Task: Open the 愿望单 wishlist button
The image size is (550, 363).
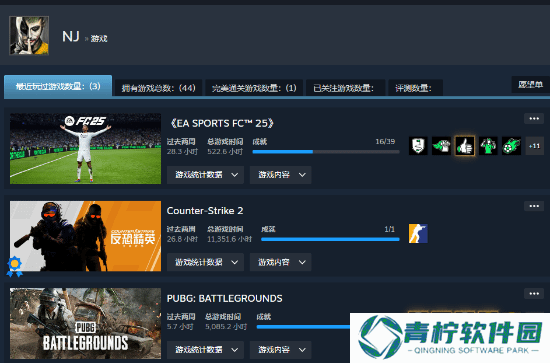Action: click(530, 85)
